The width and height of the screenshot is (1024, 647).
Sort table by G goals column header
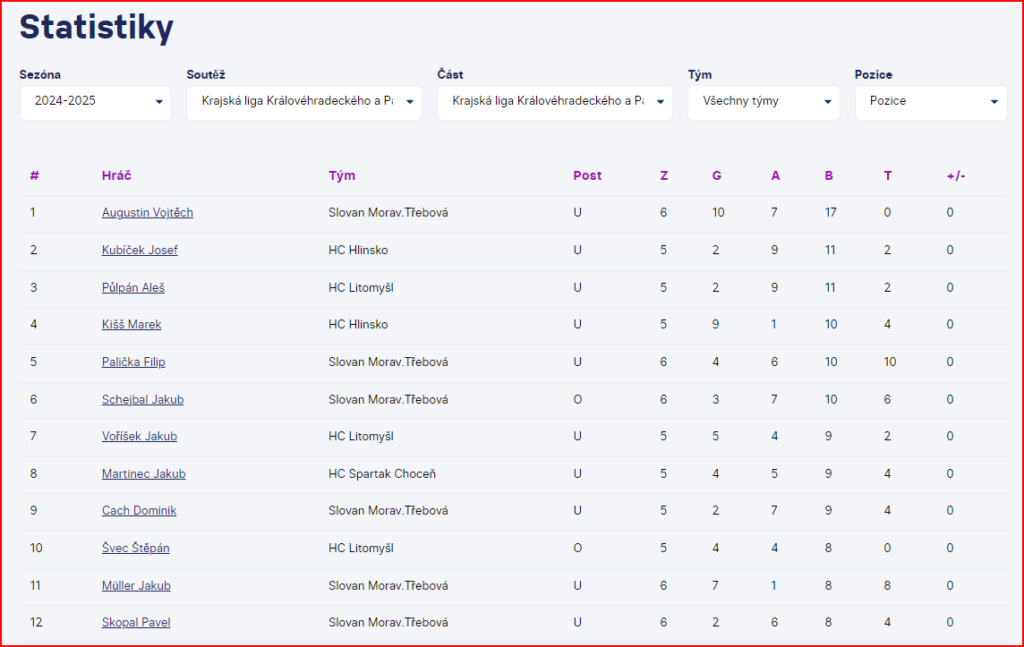716,176
